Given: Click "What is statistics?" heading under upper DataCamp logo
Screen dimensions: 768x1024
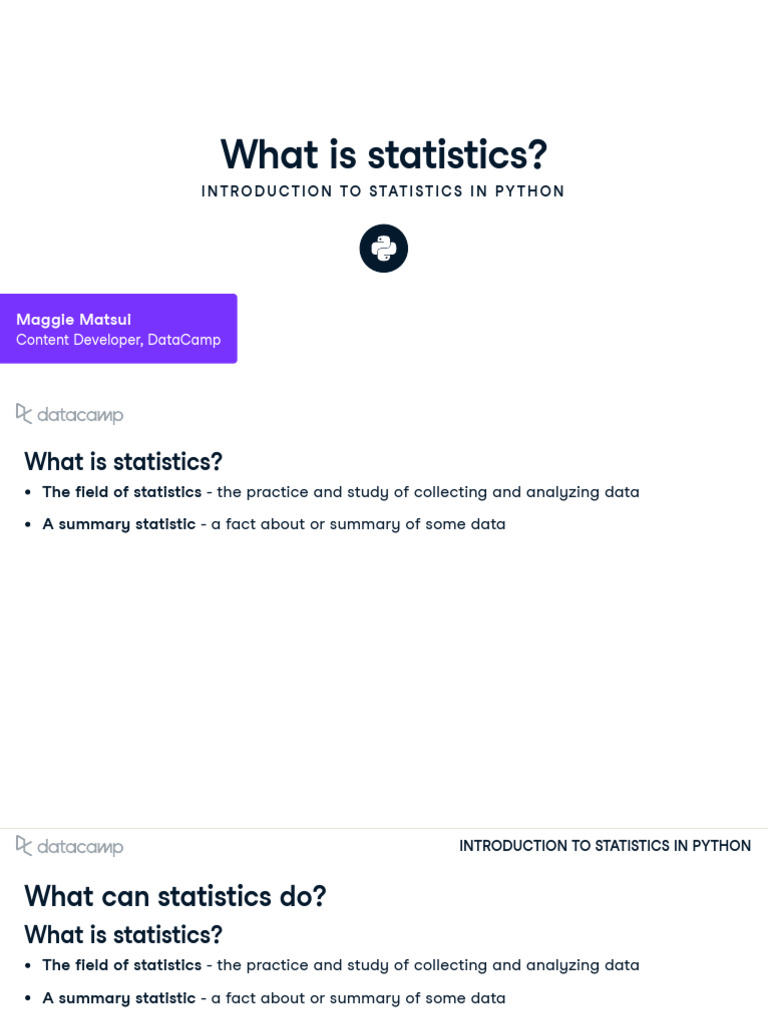Looking at the screenshot, I should (123, 462).
